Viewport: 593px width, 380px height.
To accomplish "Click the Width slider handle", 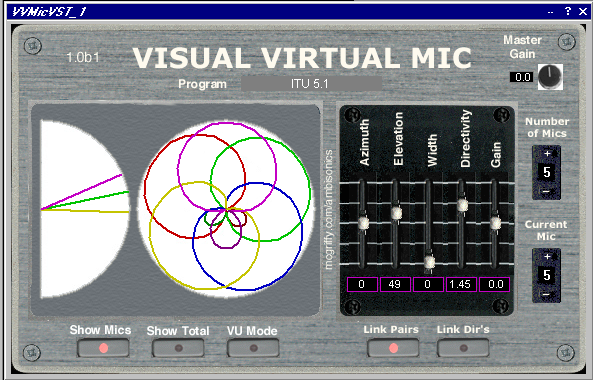I will coord(429,262).
